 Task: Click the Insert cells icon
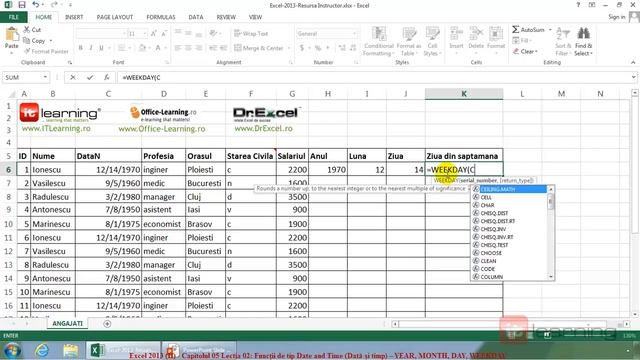[x=456, y=33]
